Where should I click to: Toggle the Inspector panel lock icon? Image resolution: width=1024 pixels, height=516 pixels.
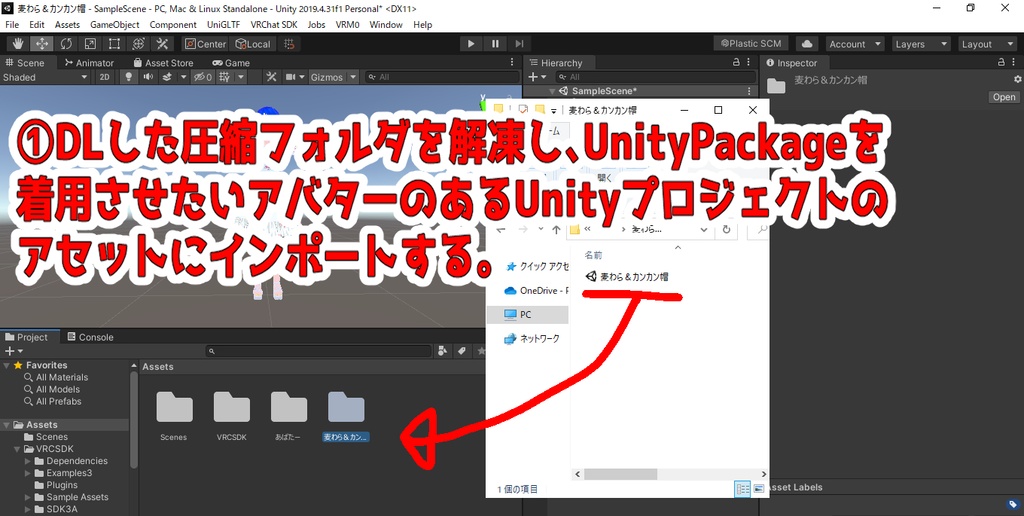click(1002, 62)
